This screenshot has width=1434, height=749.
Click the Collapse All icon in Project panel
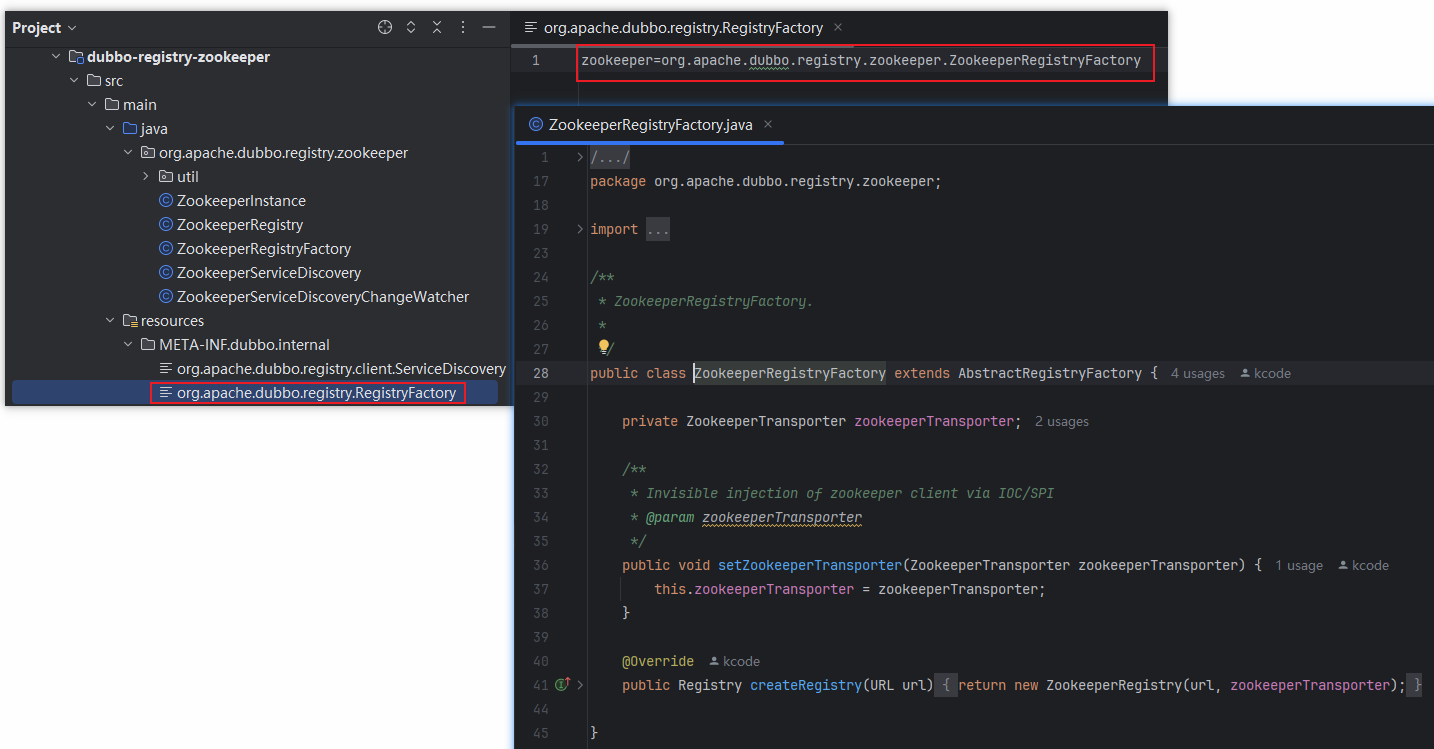pyautogui.click(x=437, y=28)
